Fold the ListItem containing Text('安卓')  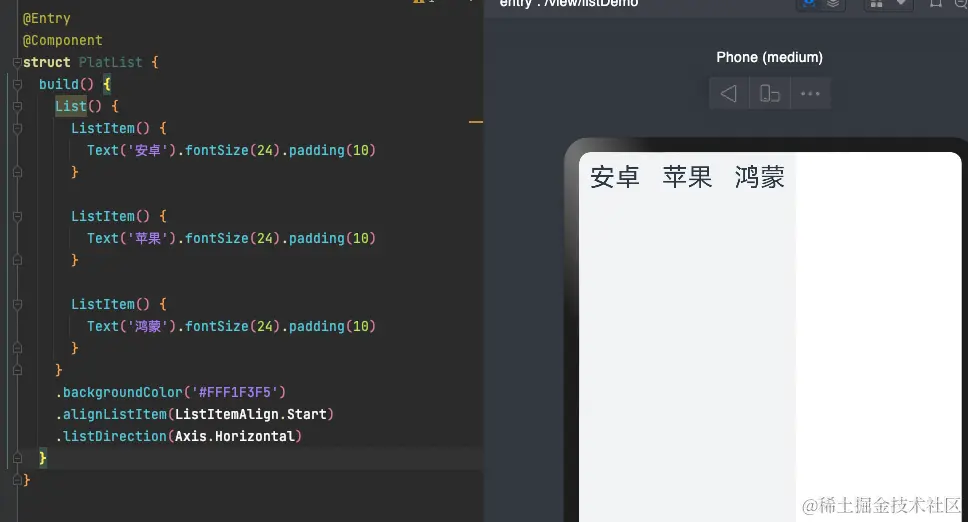pyautogui.click(x=17, y=128)
